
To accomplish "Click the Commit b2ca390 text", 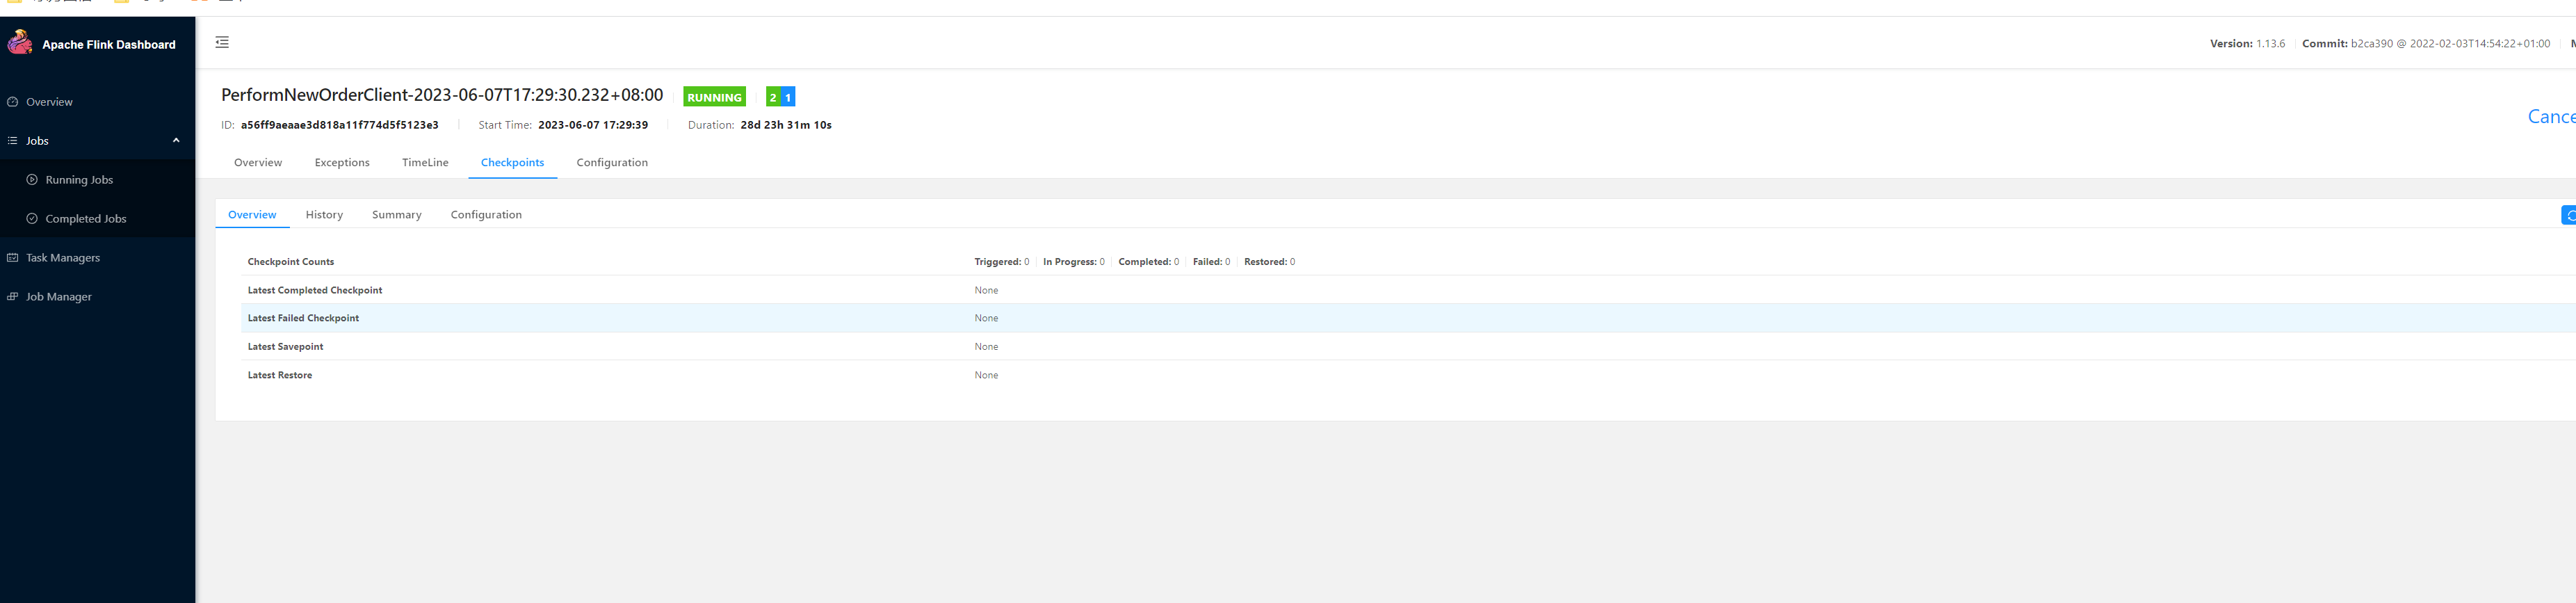I will coord(2426,44).
